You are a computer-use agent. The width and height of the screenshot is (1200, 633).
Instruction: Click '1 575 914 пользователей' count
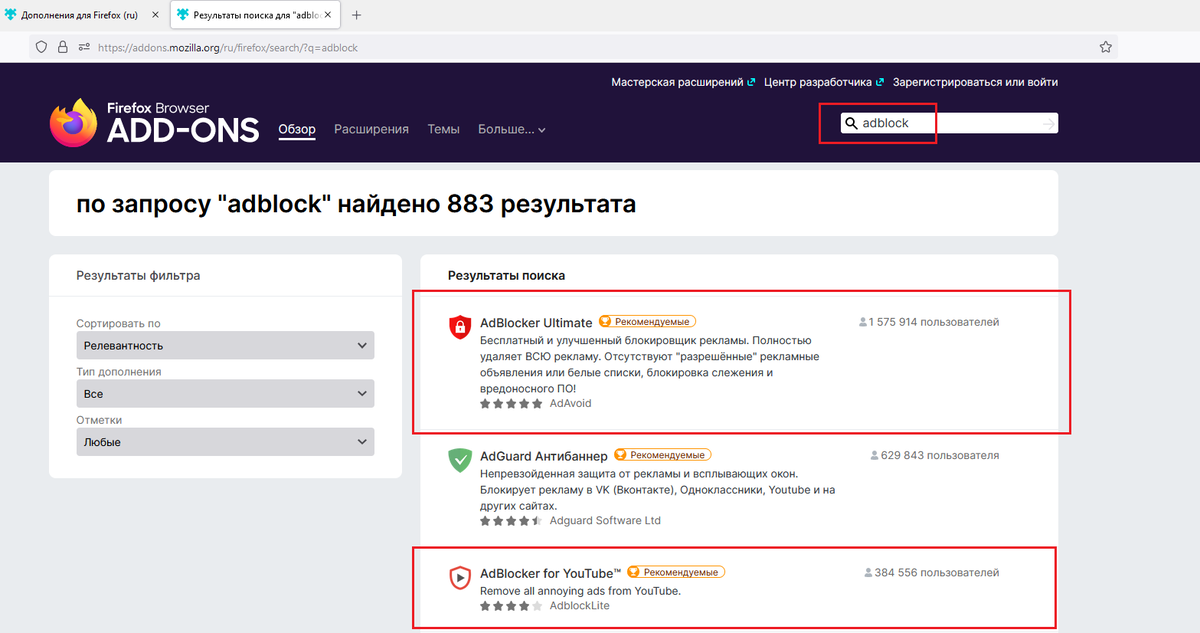point(929,322)
